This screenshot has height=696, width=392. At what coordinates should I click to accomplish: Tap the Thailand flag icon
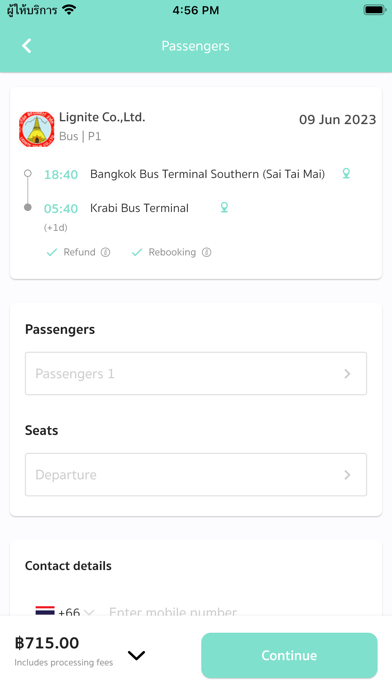tap(45, 611)
